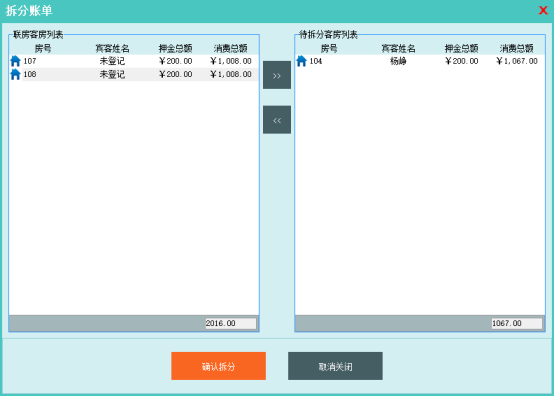This screenshot has width=554, height=396.
Task: Click the house icon for room 107
Action: point(15,61)
